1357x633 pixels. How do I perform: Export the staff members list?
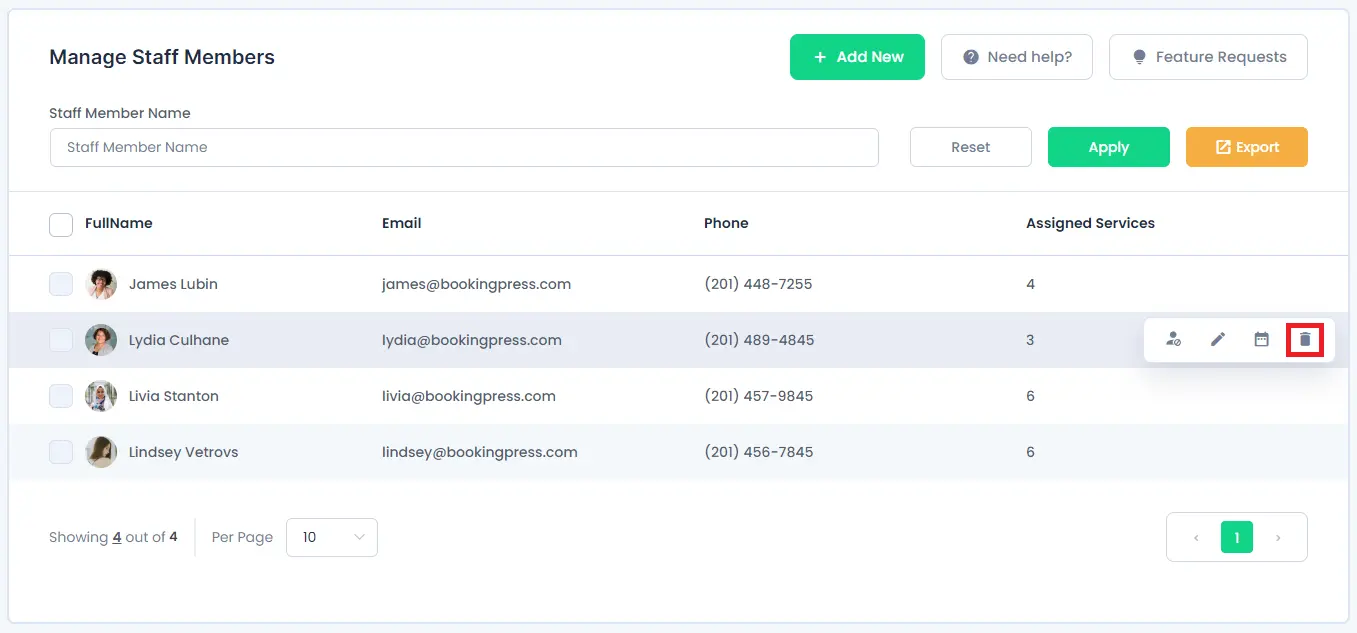tap(1246, 147)
